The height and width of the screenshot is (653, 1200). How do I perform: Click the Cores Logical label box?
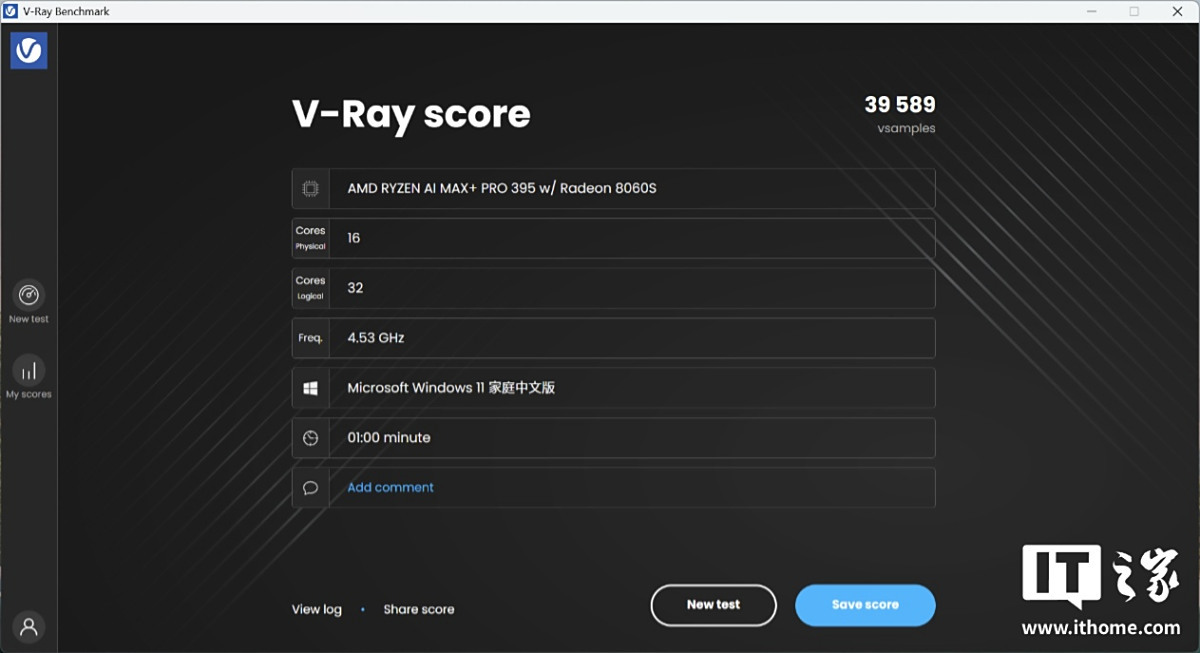[x=311, y=288]
